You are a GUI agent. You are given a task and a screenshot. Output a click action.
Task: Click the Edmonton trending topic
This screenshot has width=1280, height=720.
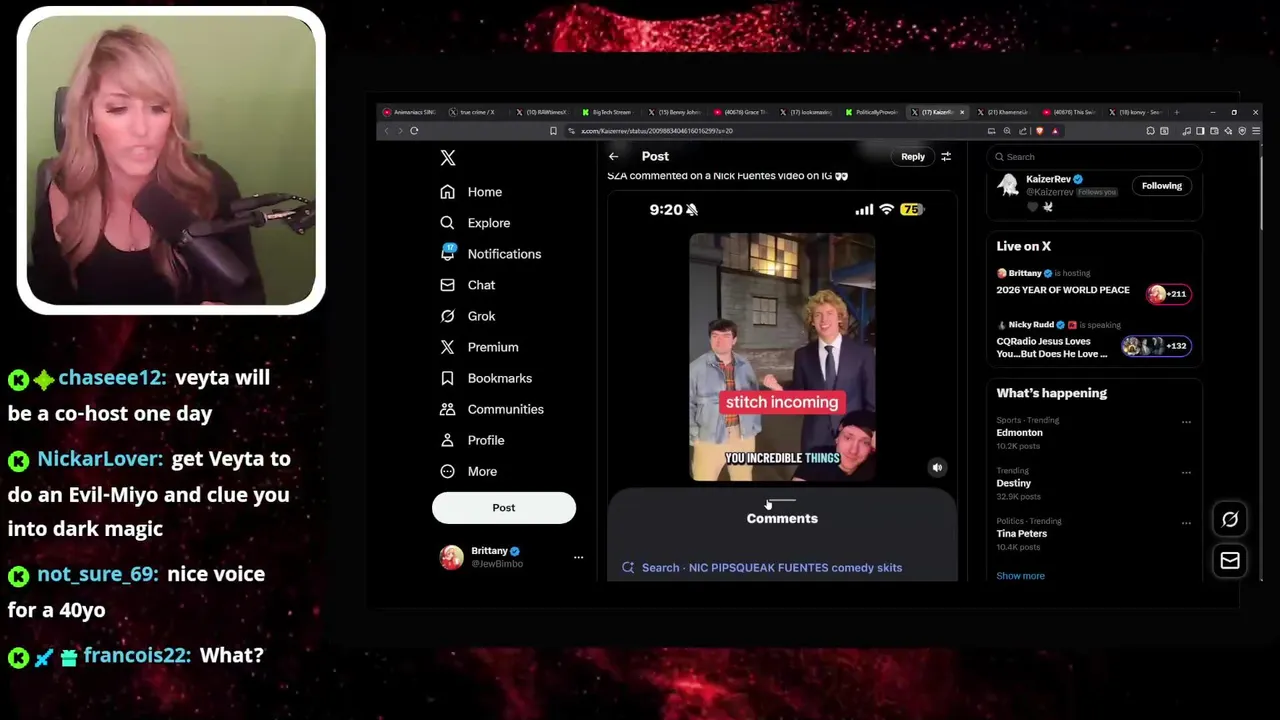(1019, 433)
